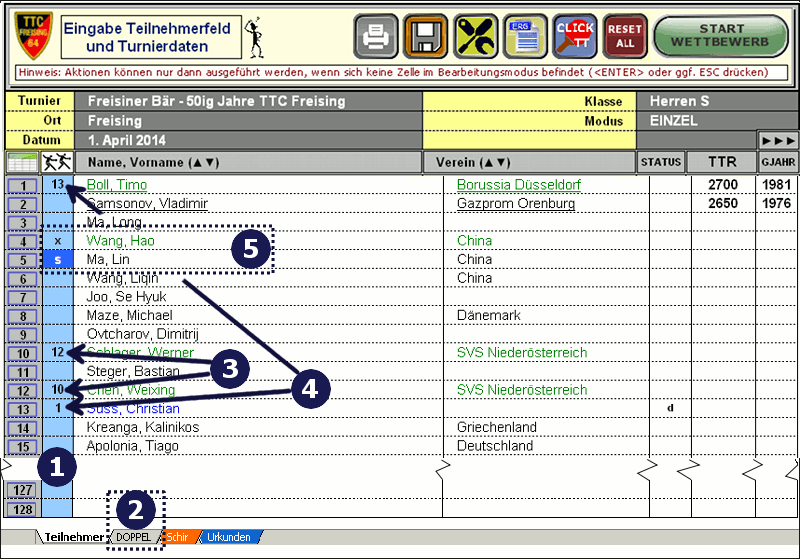Screen dimensions: 800x559
Task: Click the floppy disk save icon
Action: pos(425,38)
